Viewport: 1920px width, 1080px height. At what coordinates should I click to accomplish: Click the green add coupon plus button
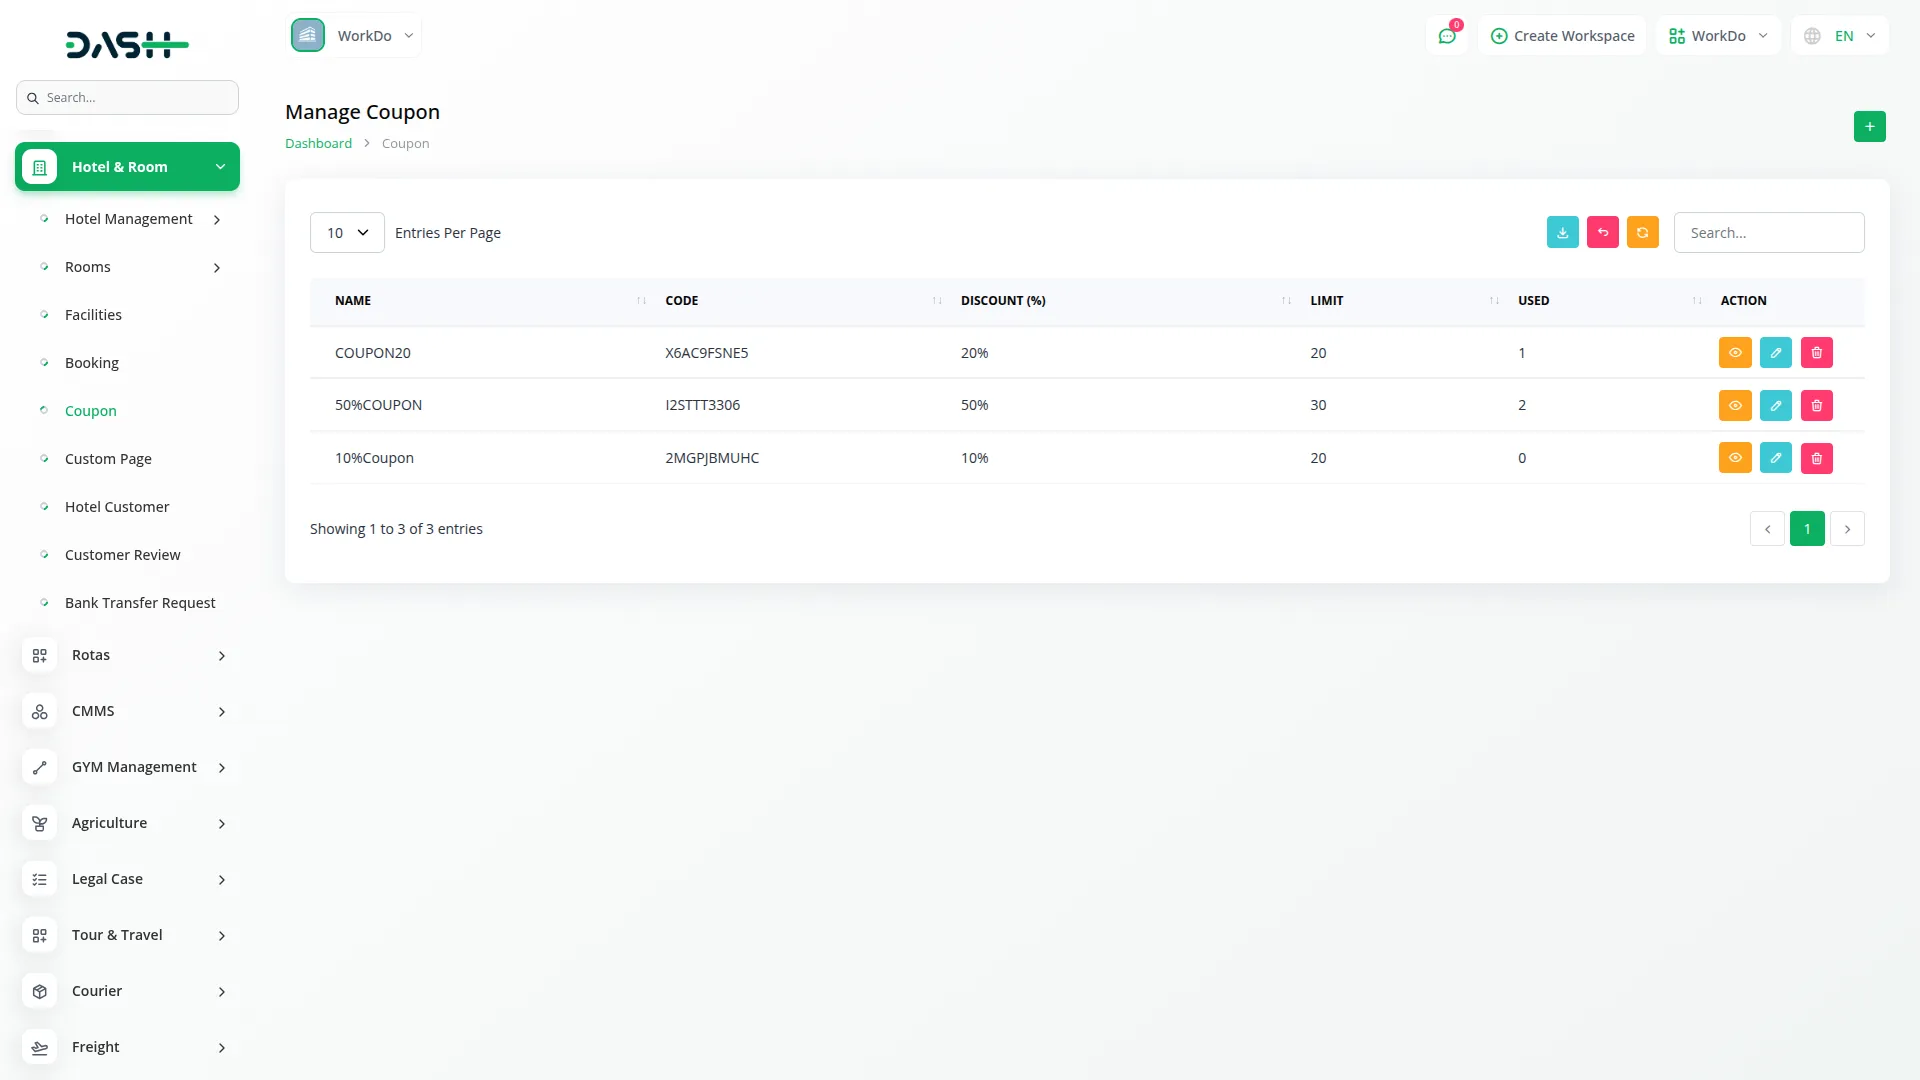[x=1869, y=127]
